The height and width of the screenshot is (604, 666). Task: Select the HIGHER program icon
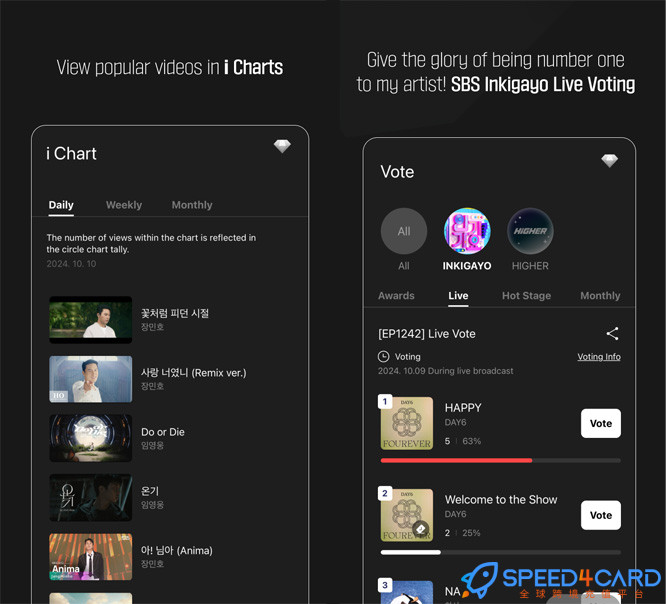pyautogui.click(x=530, y=231)
